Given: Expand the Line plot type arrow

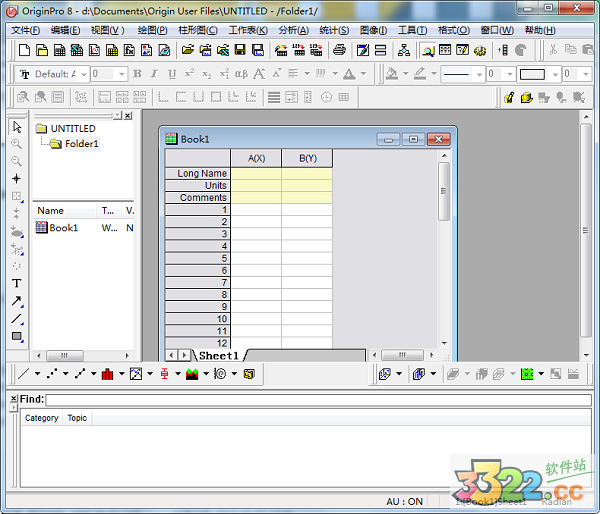Looking at the screenshot, I should [x=38, y=374].
